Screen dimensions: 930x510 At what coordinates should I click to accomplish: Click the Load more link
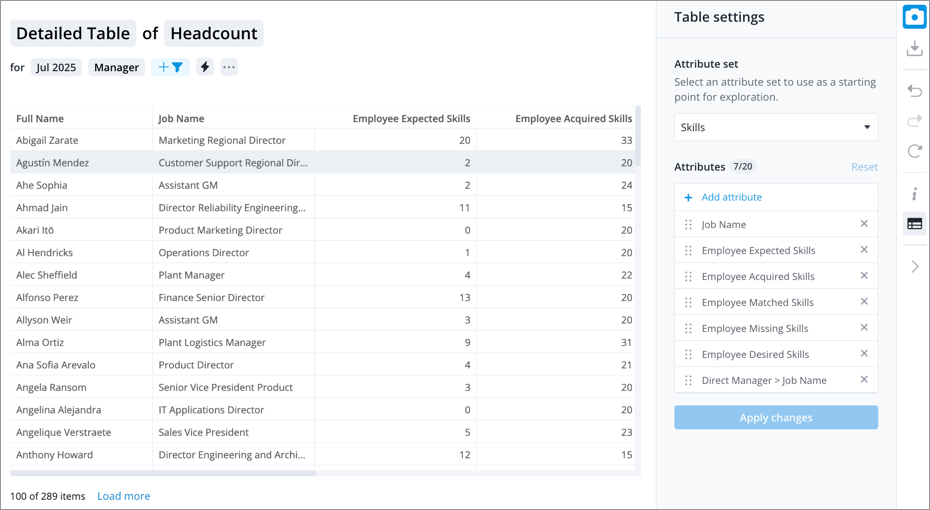coord(123,496)
